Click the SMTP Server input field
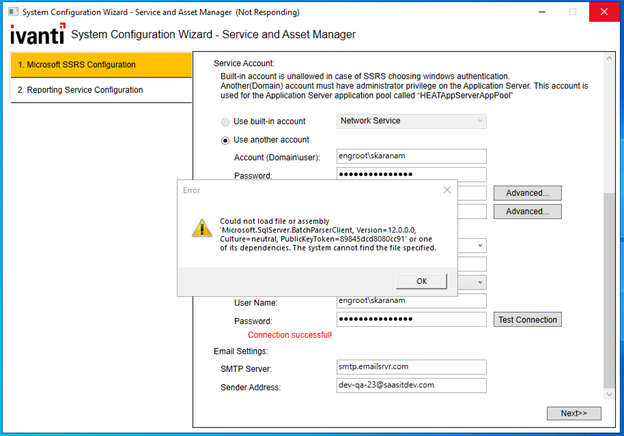624x436 pixels. (x=410, y=367)
